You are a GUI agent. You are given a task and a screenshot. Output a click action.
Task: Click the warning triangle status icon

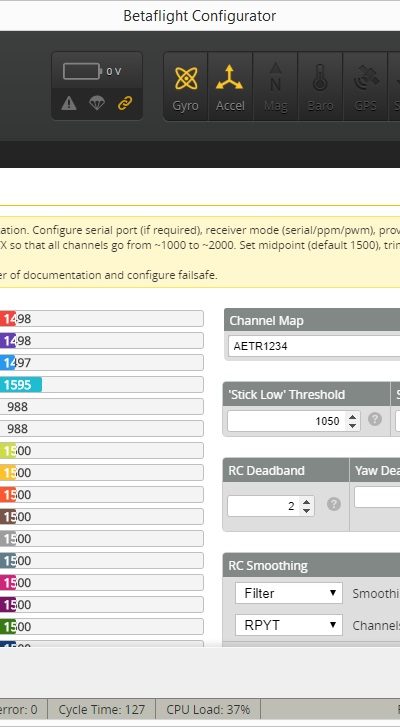(x=69, y=103)
